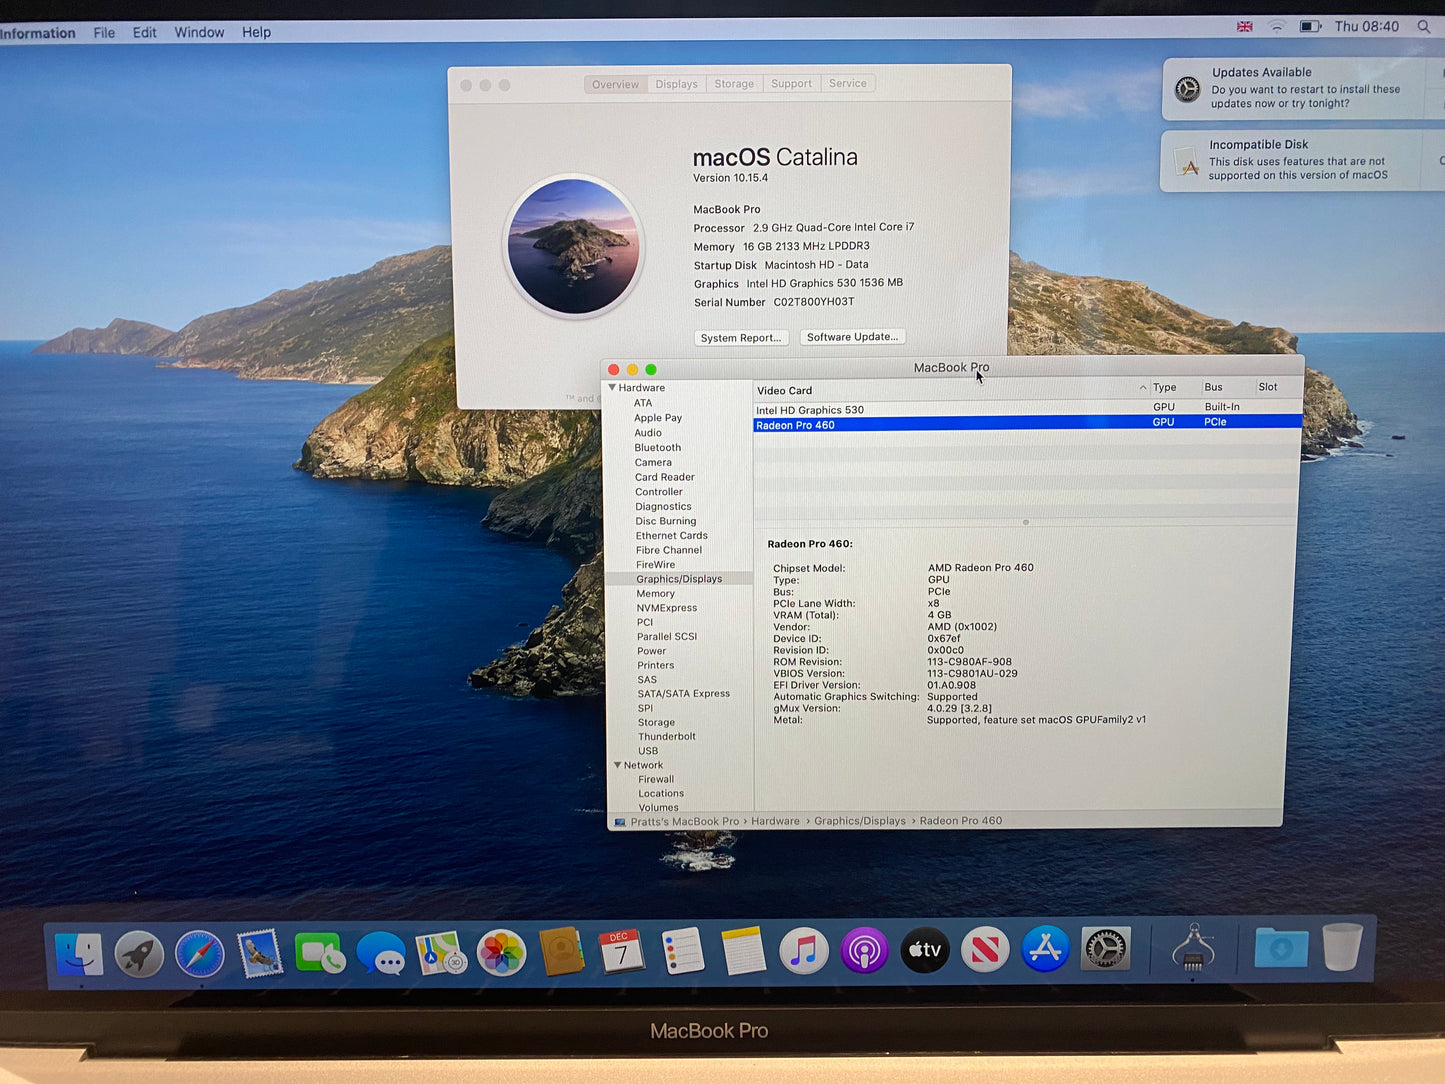1445x1084 pixels.
Task: Open the Help menu
Action: click(256, 32)
